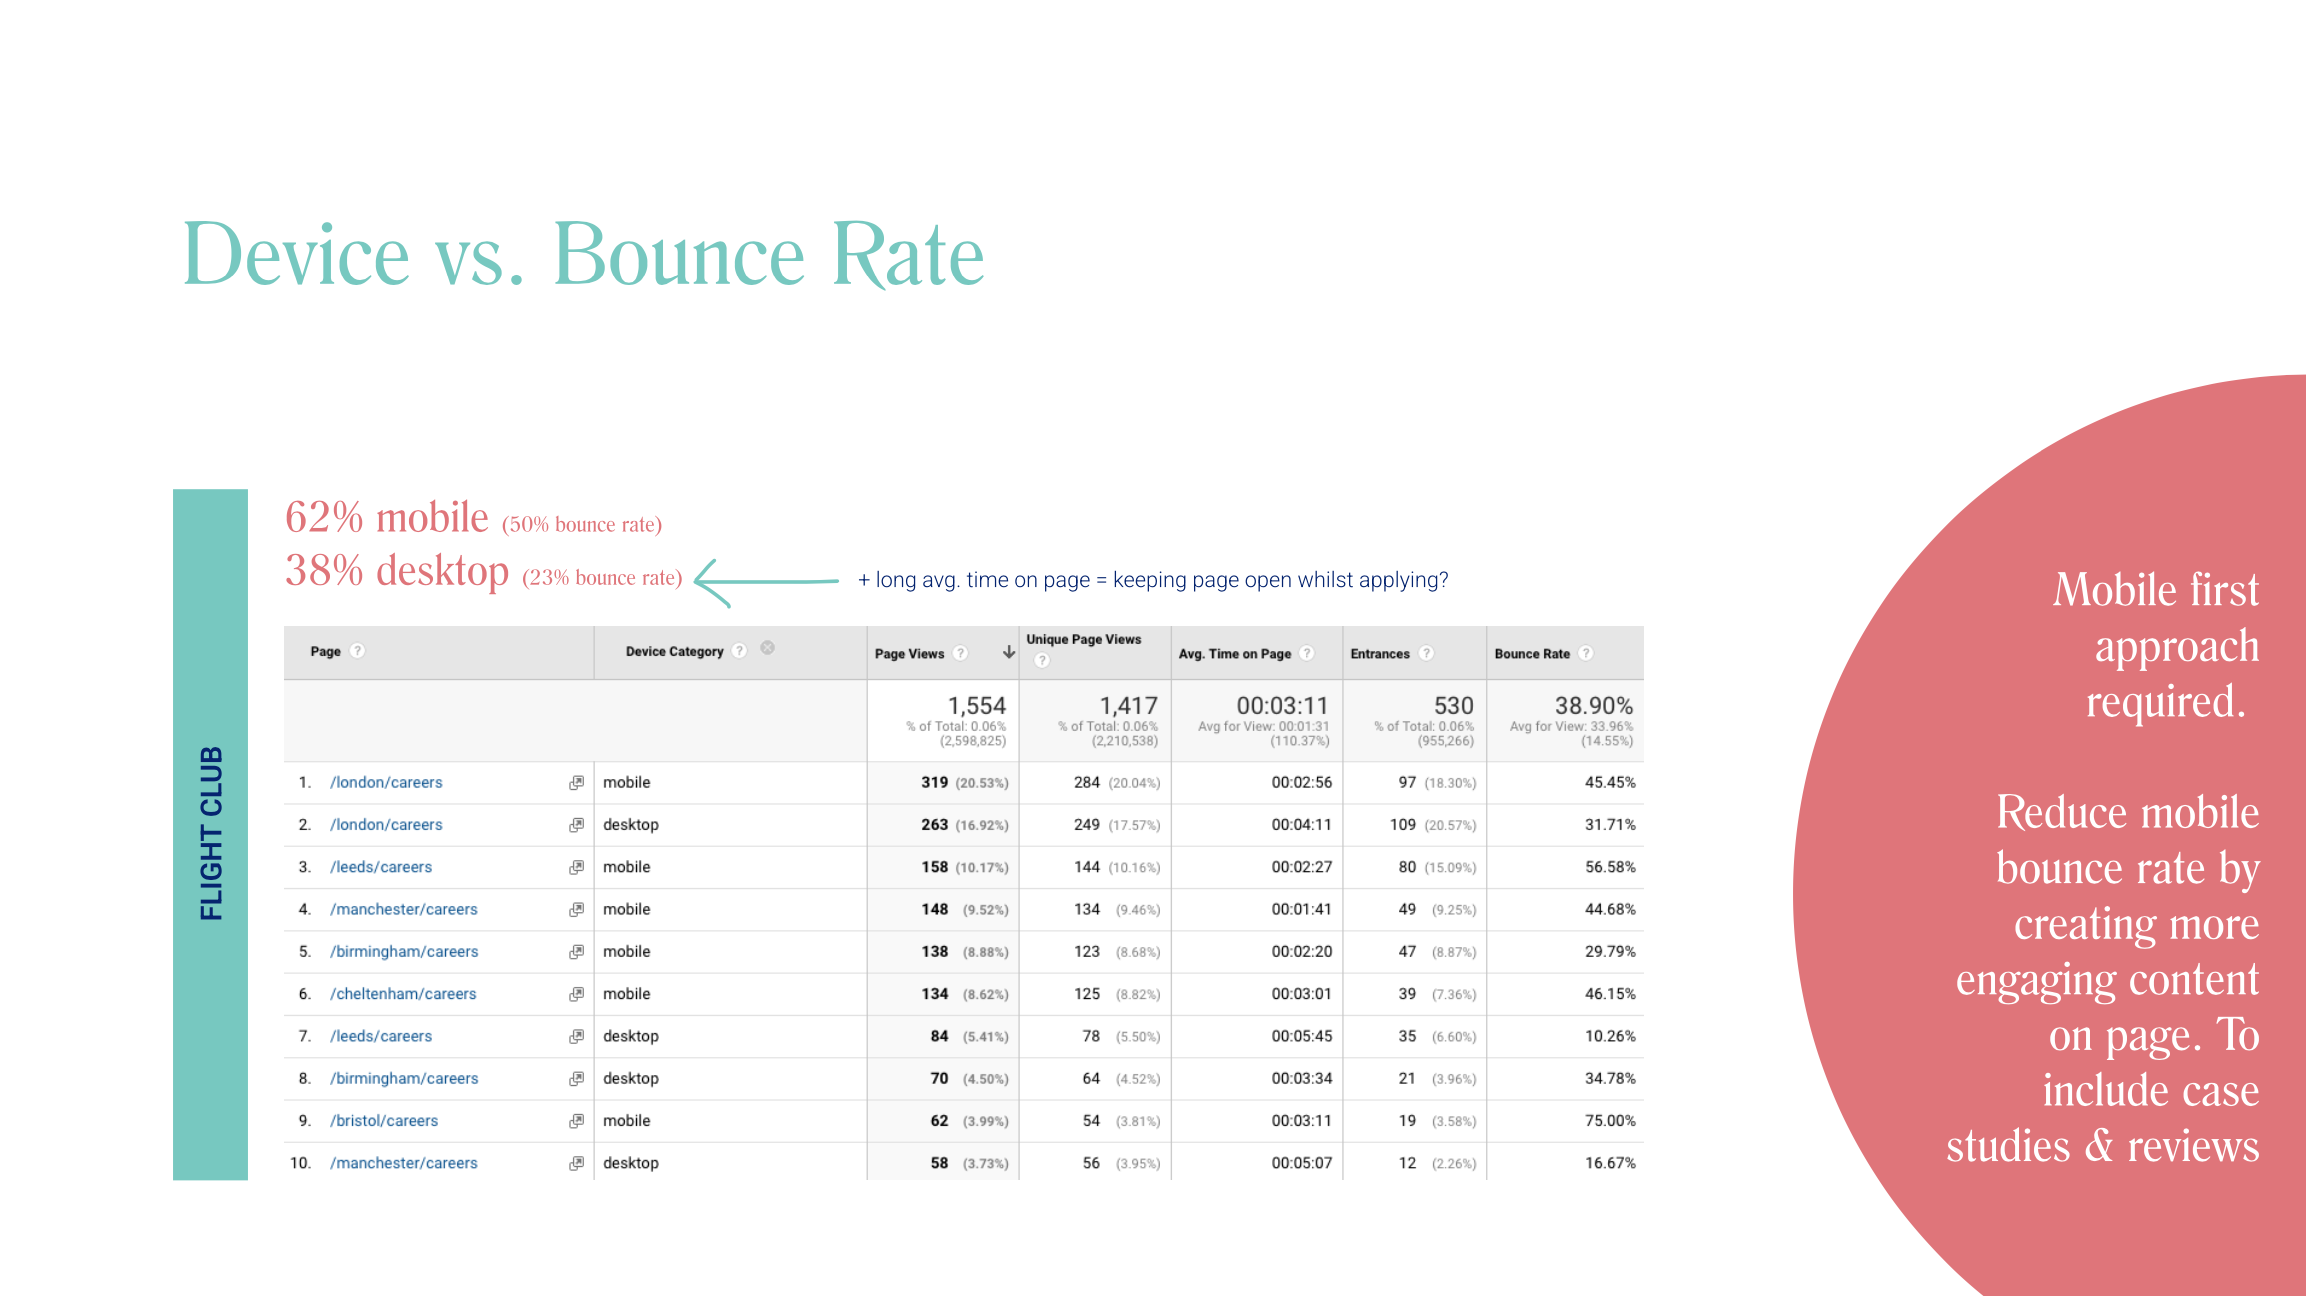This screenshot has width=2306, height=1296.
Task: Click the open-page icon for /cheltenham/careers
Action: [x=576, y=994]
